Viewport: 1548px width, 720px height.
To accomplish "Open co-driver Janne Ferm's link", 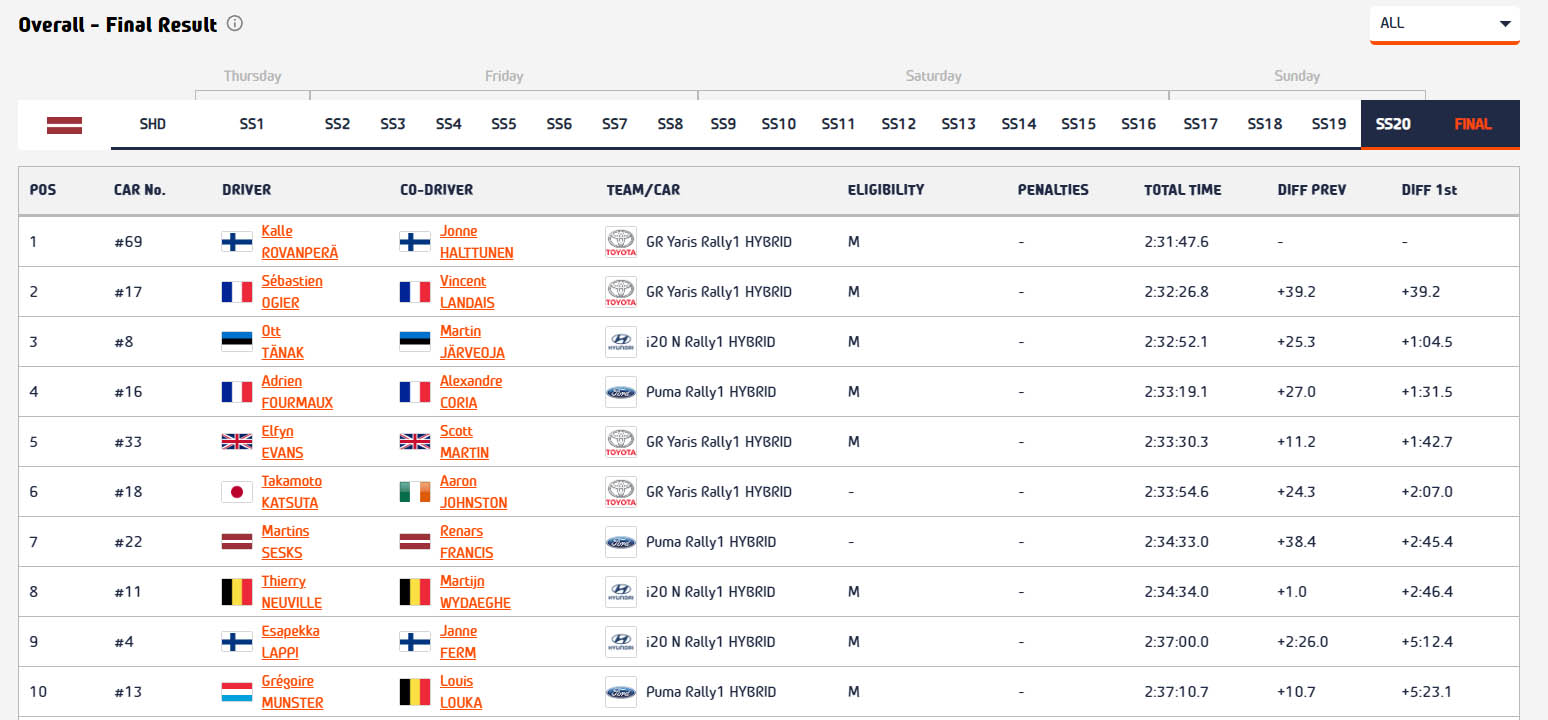I will (458, 642).
